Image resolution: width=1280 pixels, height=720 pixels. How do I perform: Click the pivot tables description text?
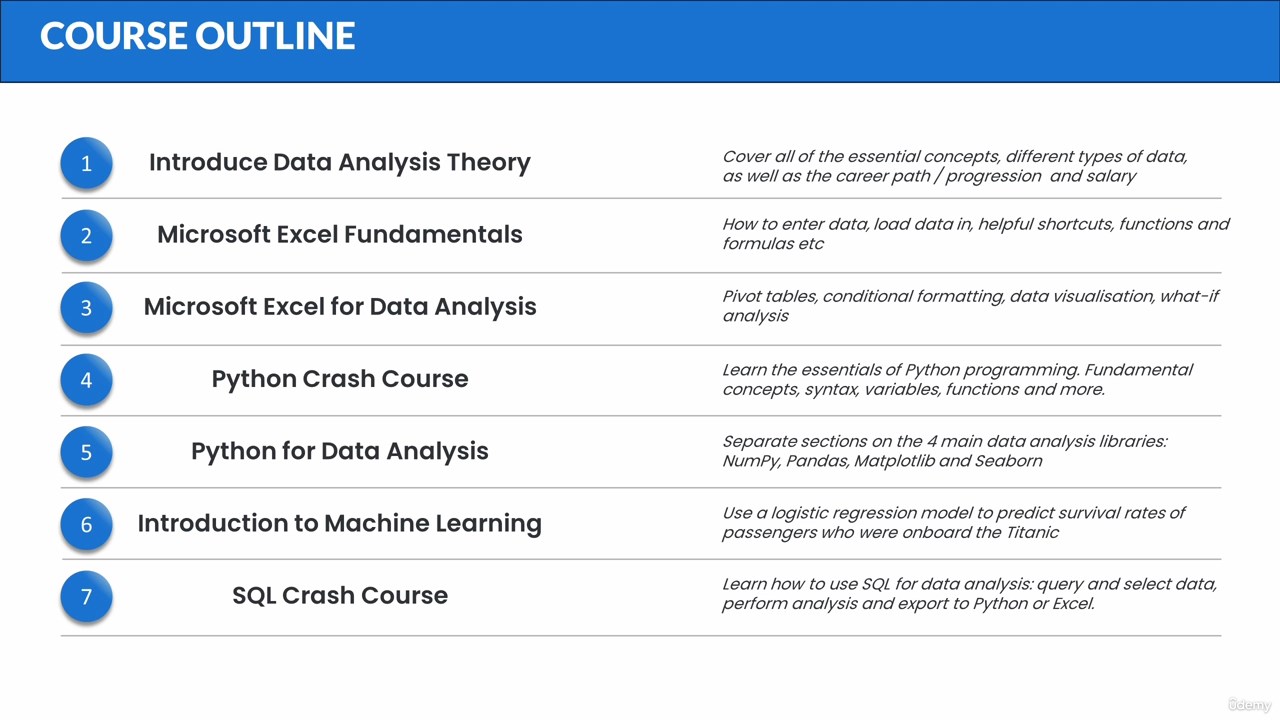coord(971,306)
